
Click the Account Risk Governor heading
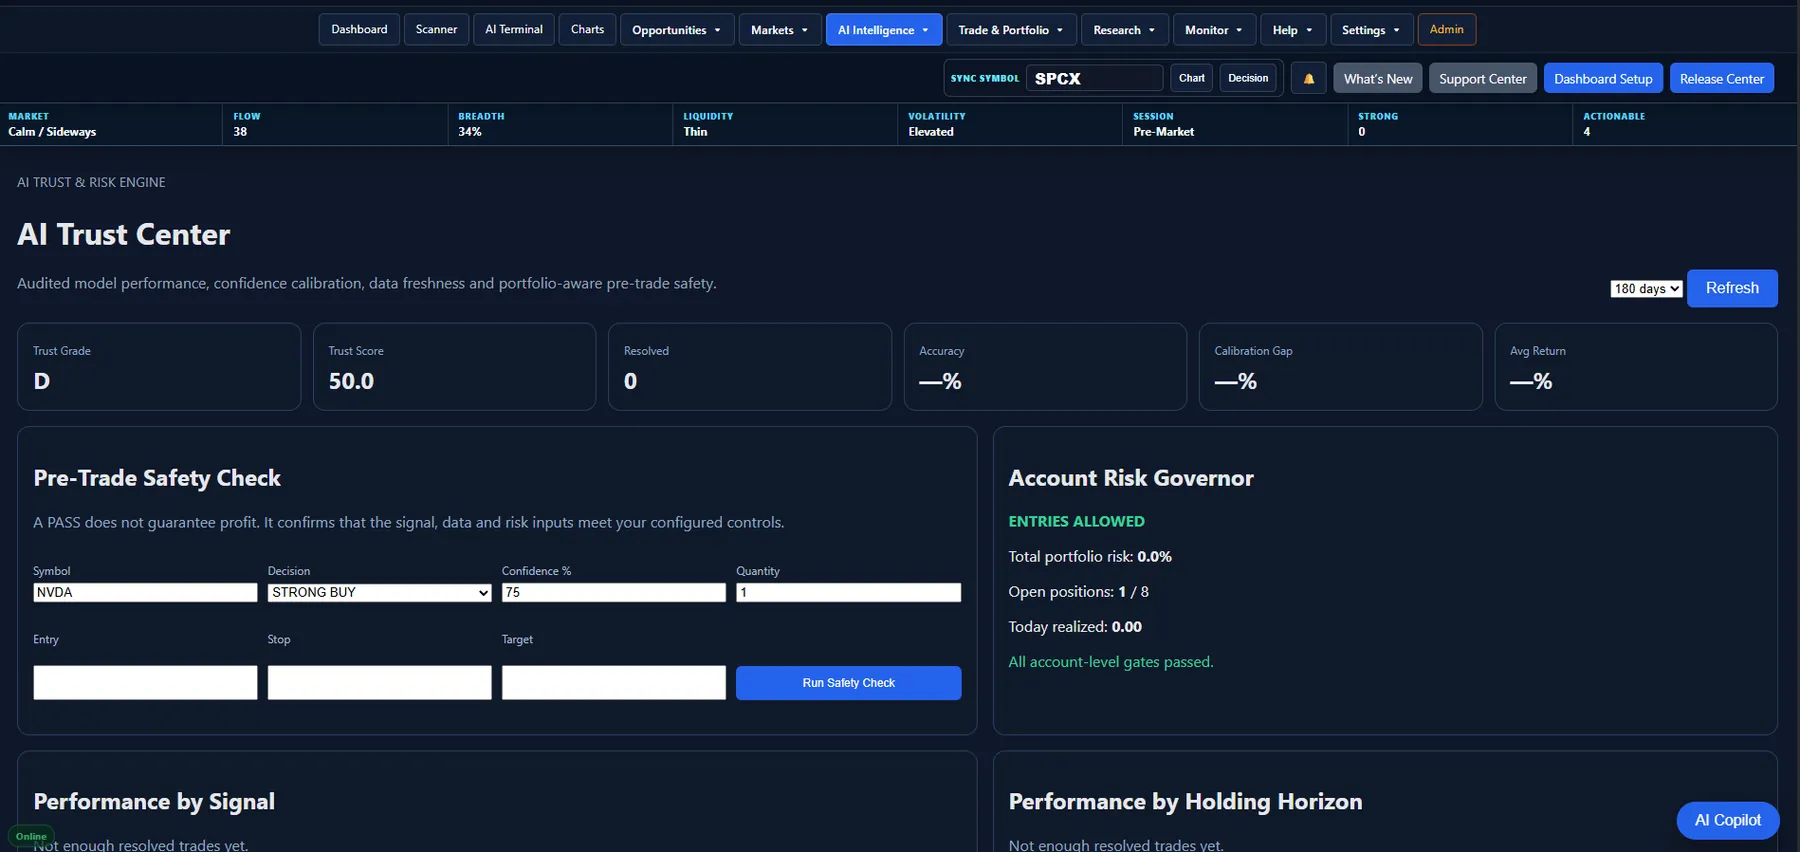[1131, 478]
